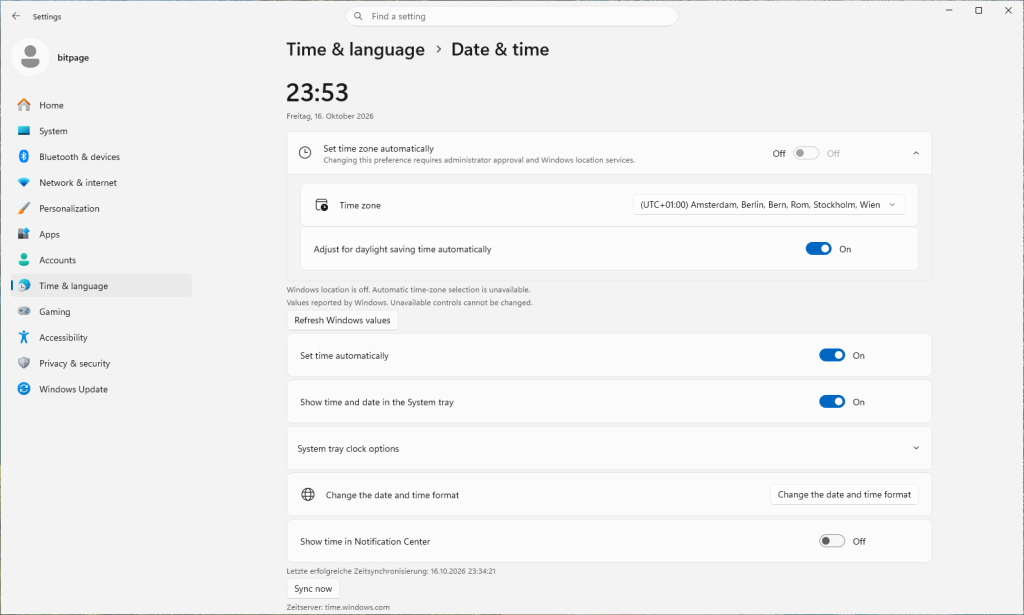This screenshot has width=1024, height=615.
Task: Click Refresh Windows values button
Action: (342, 320)
